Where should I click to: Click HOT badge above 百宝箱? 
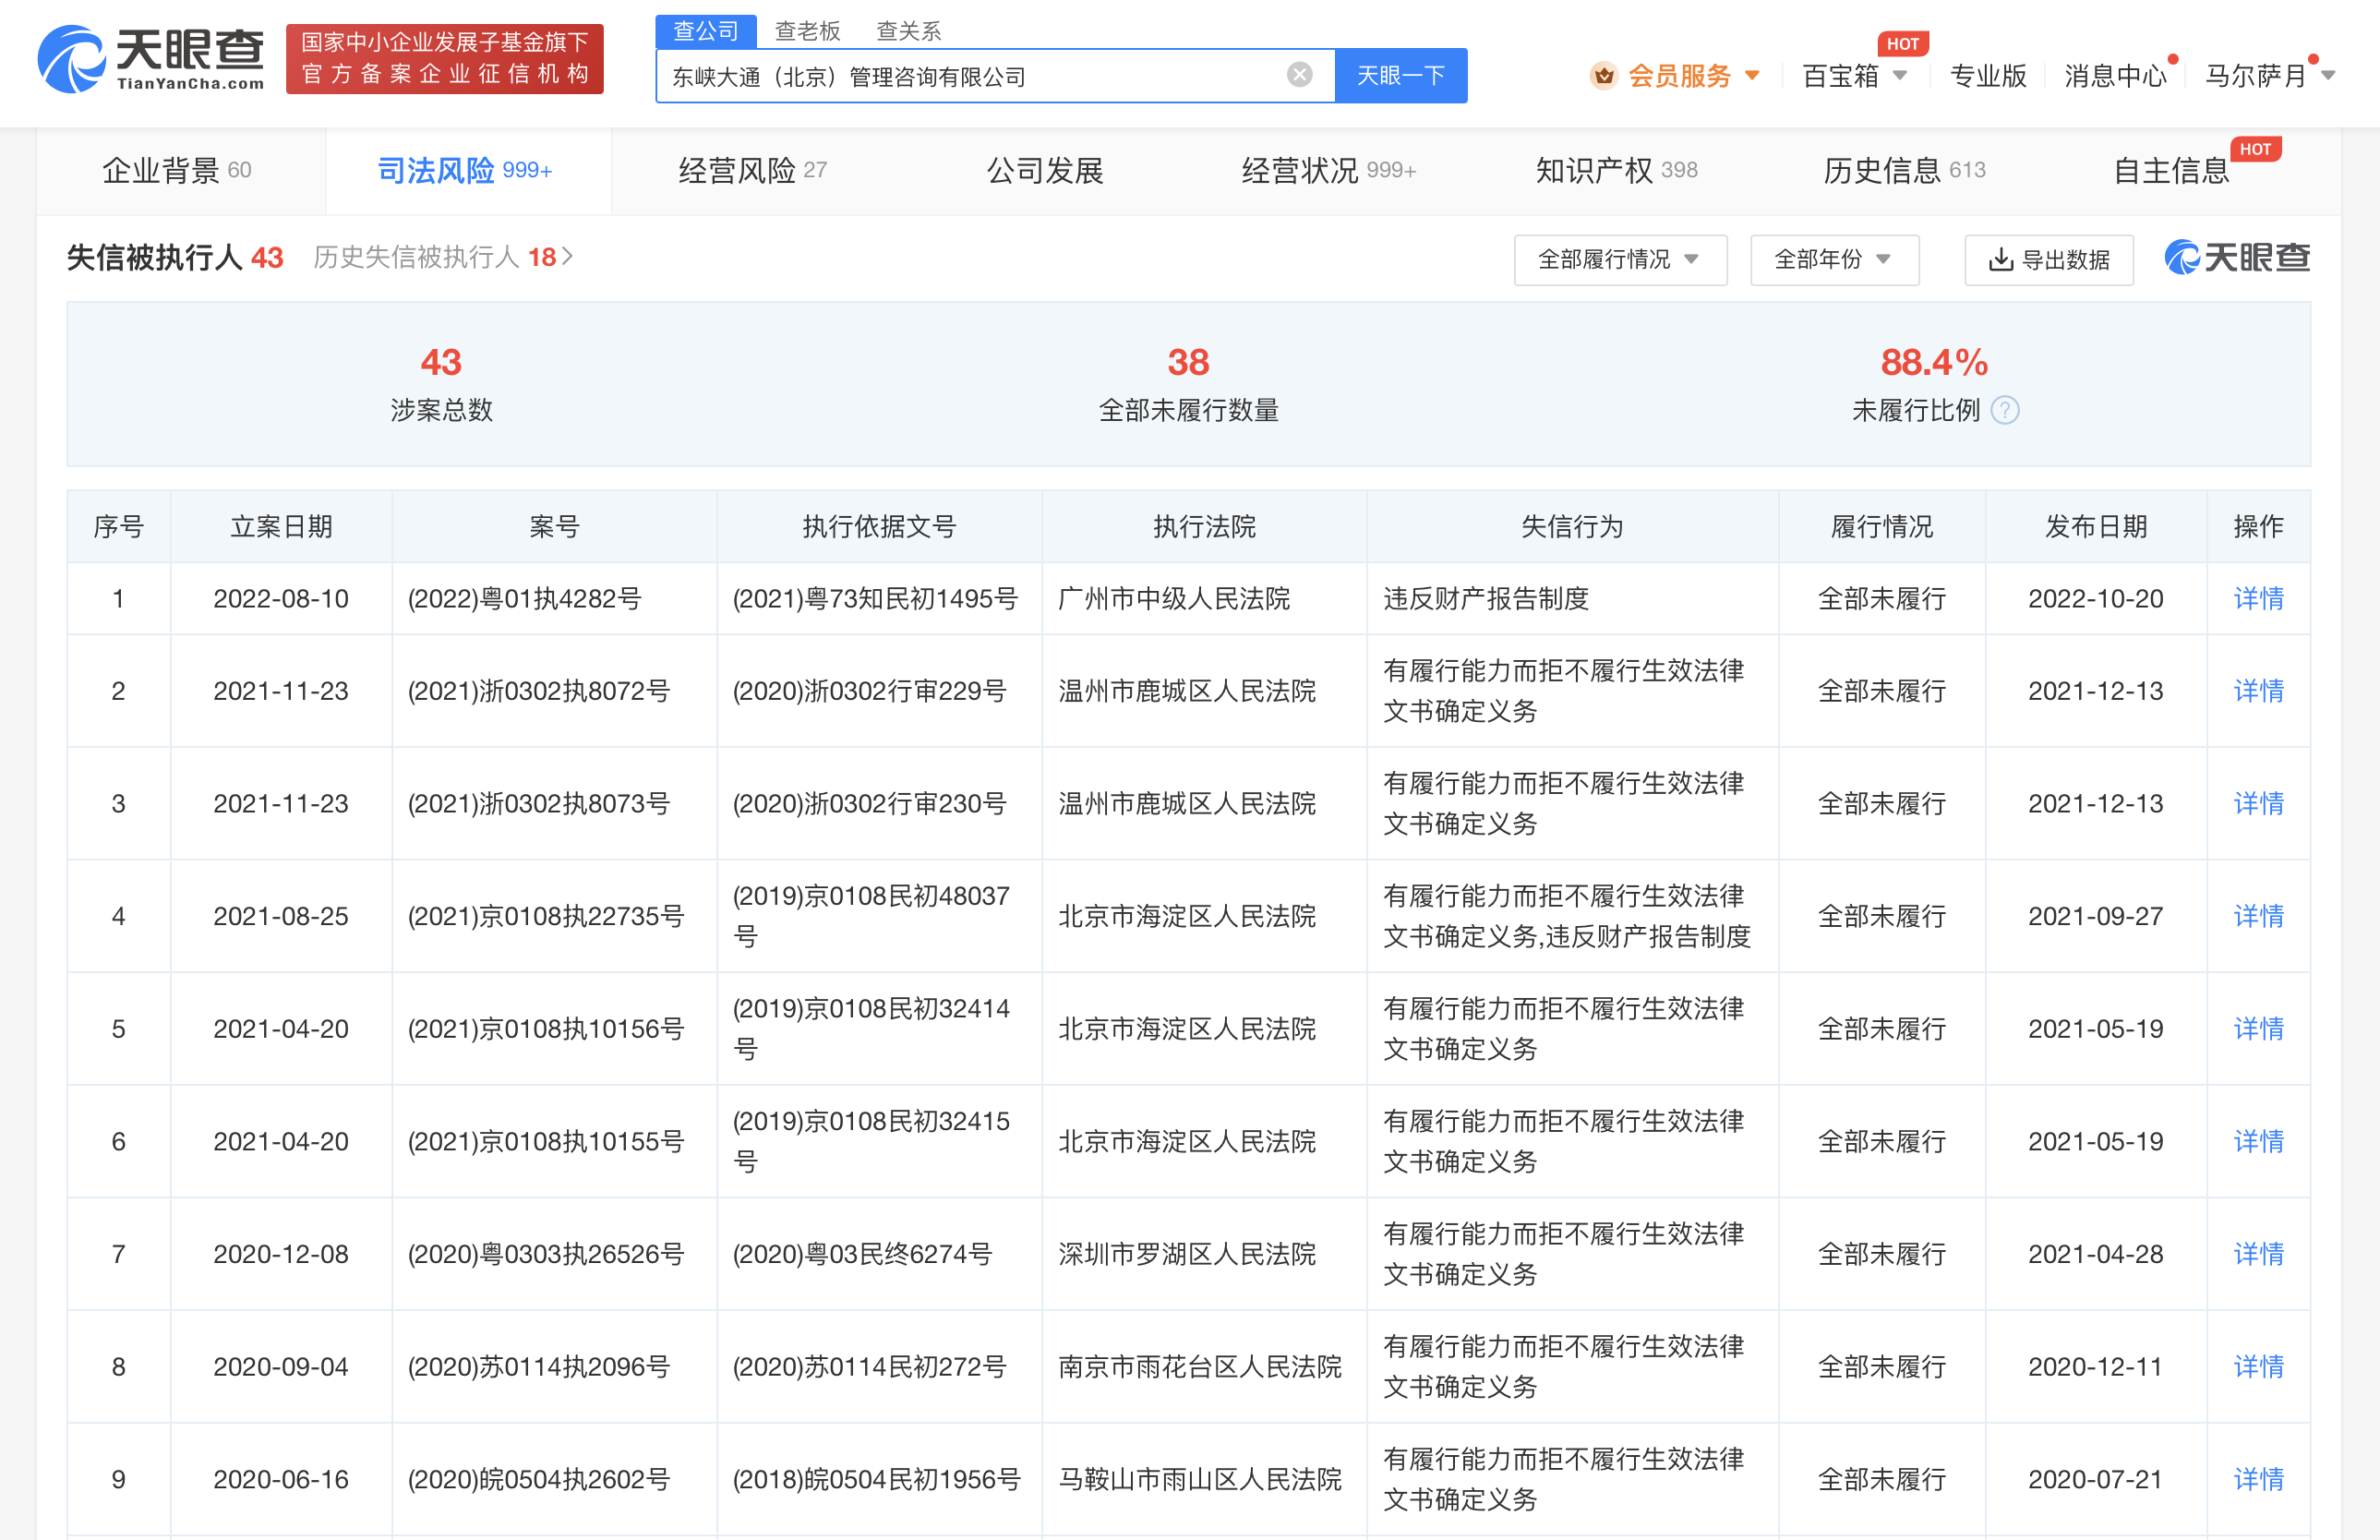coord(1901,44)
